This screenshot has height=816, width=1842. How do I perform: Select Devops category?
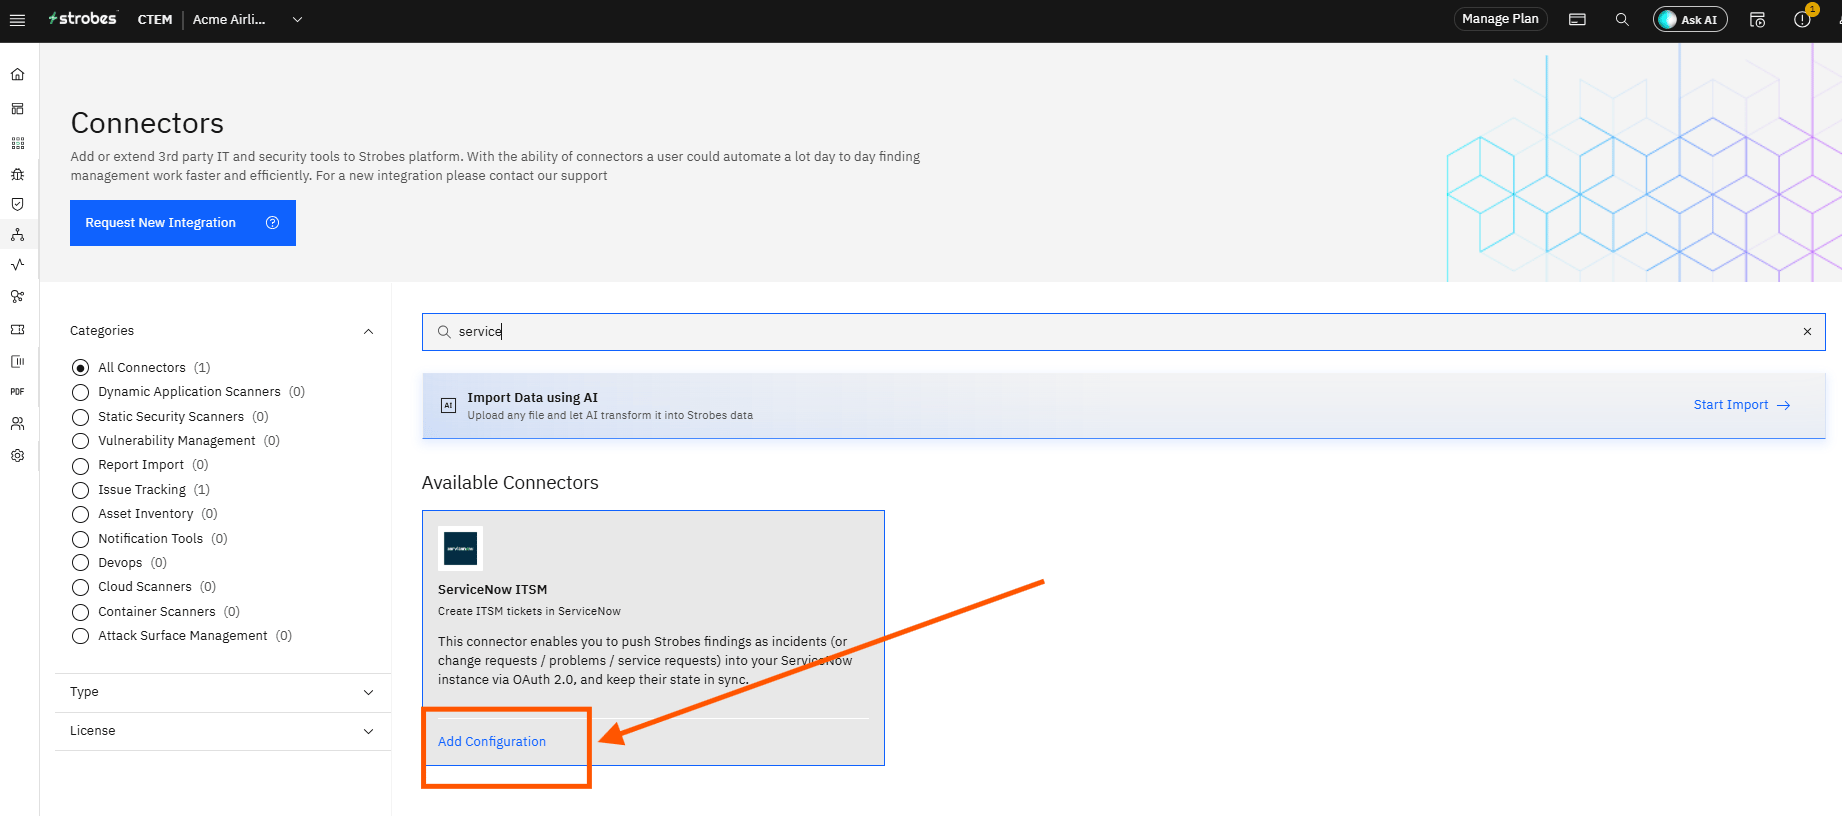click(x=81, y=563)
